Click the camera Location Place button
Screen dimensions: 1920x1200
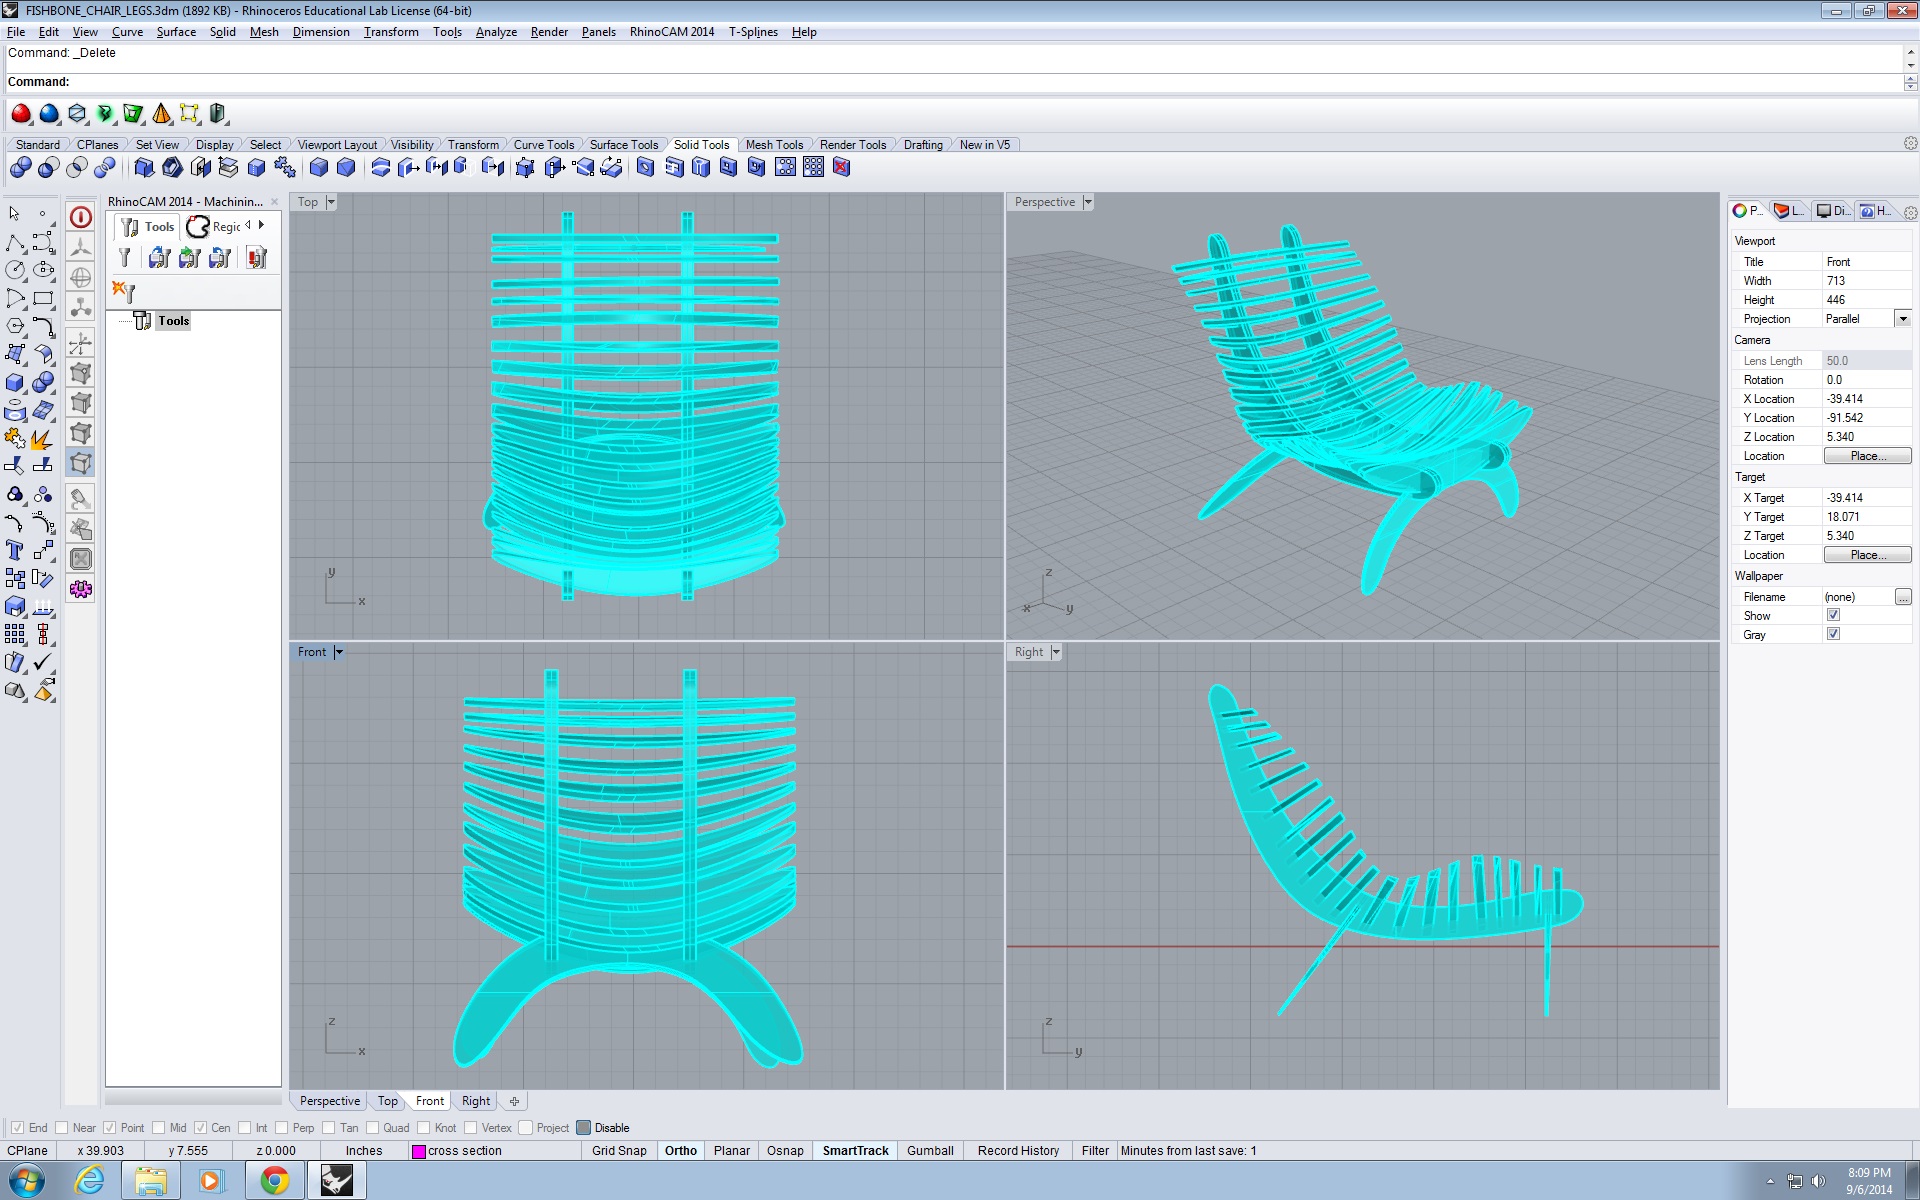click(1866, 456)
